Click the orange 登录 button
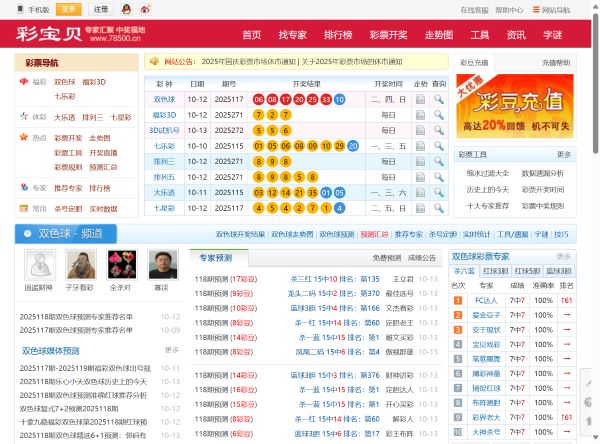This screenshot has width=600, height=444. coord(68,9)
